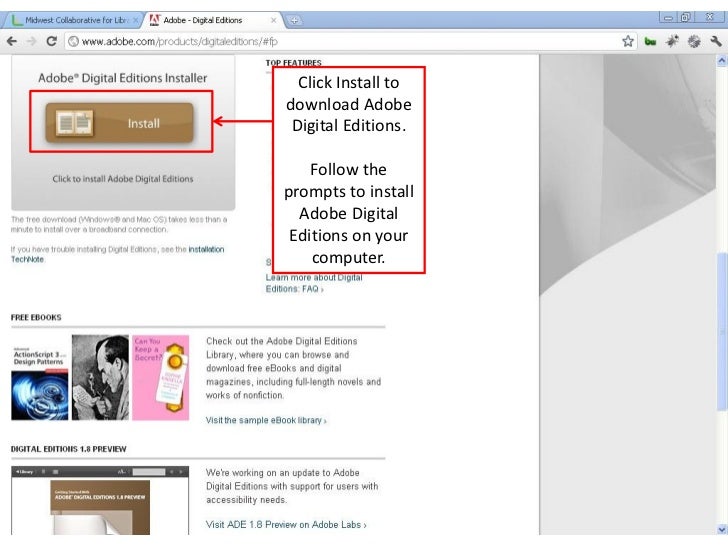
Task: Click the Adobe Digital Editions Installer heading
Action: click(123, 78)
